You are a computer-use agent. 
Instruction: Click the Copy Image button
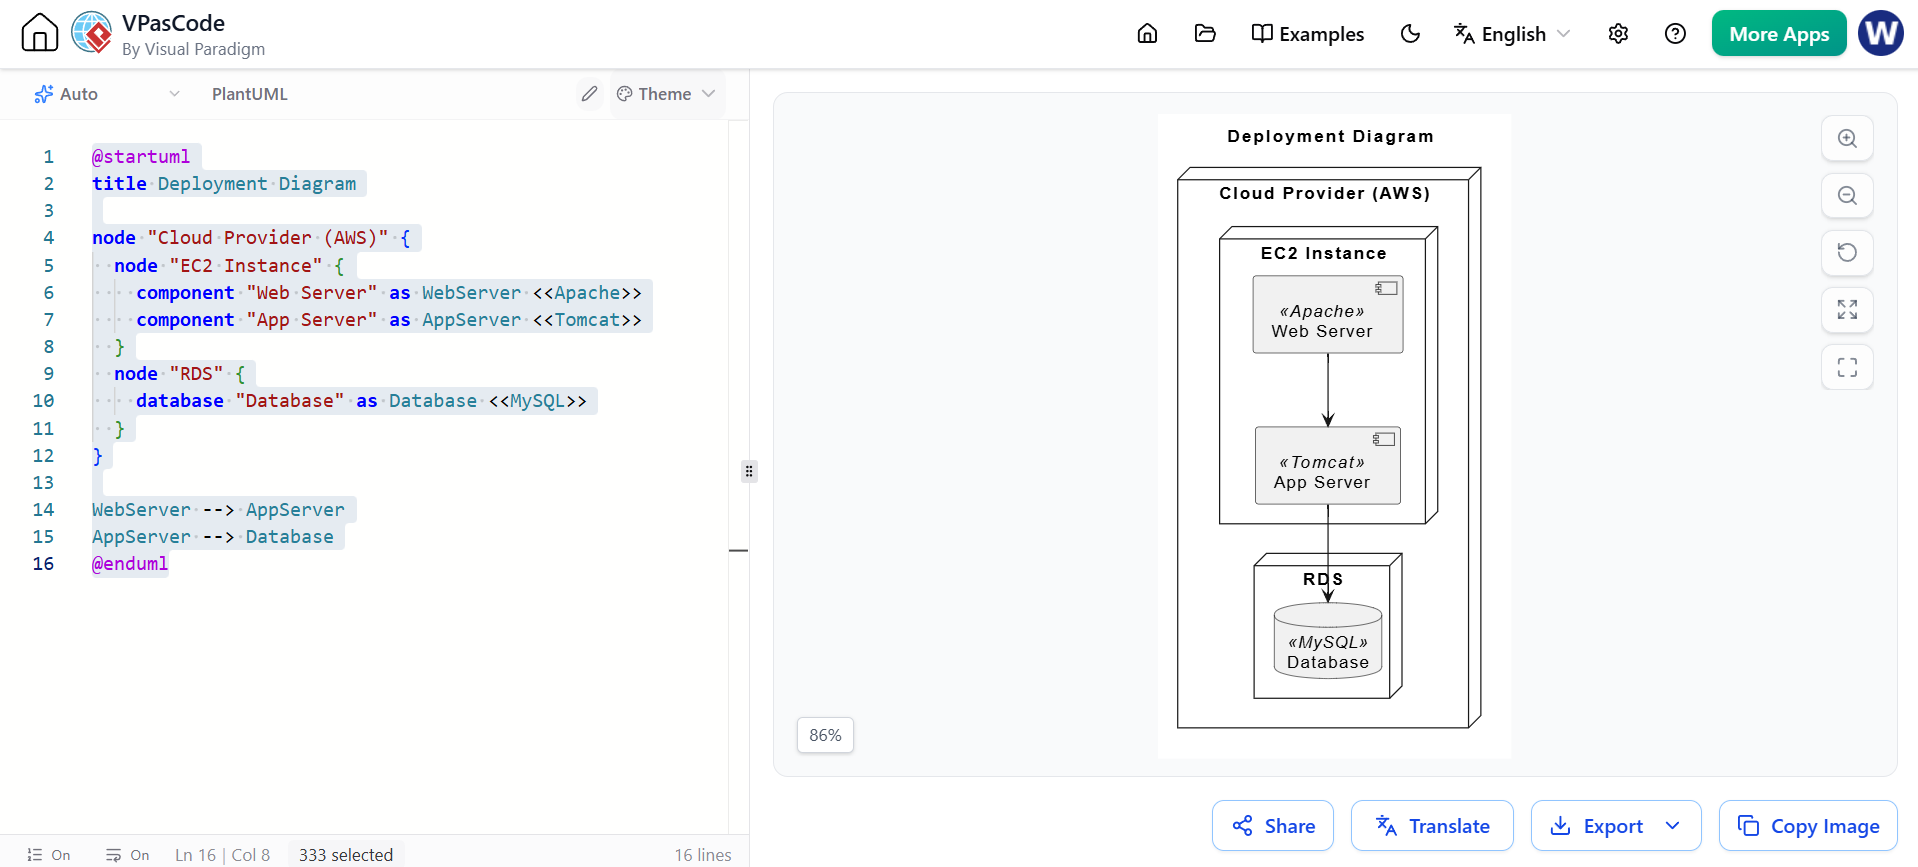tap(1808, 826)
